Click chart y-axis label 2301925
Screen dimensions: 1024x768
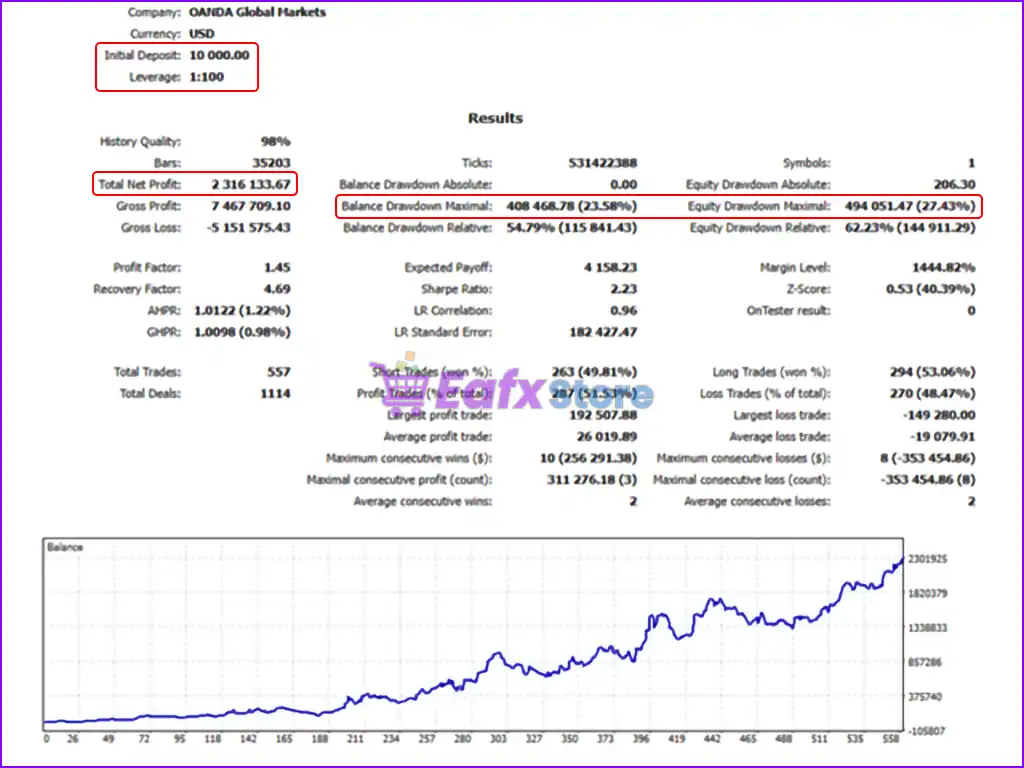[x=927, y=559]
